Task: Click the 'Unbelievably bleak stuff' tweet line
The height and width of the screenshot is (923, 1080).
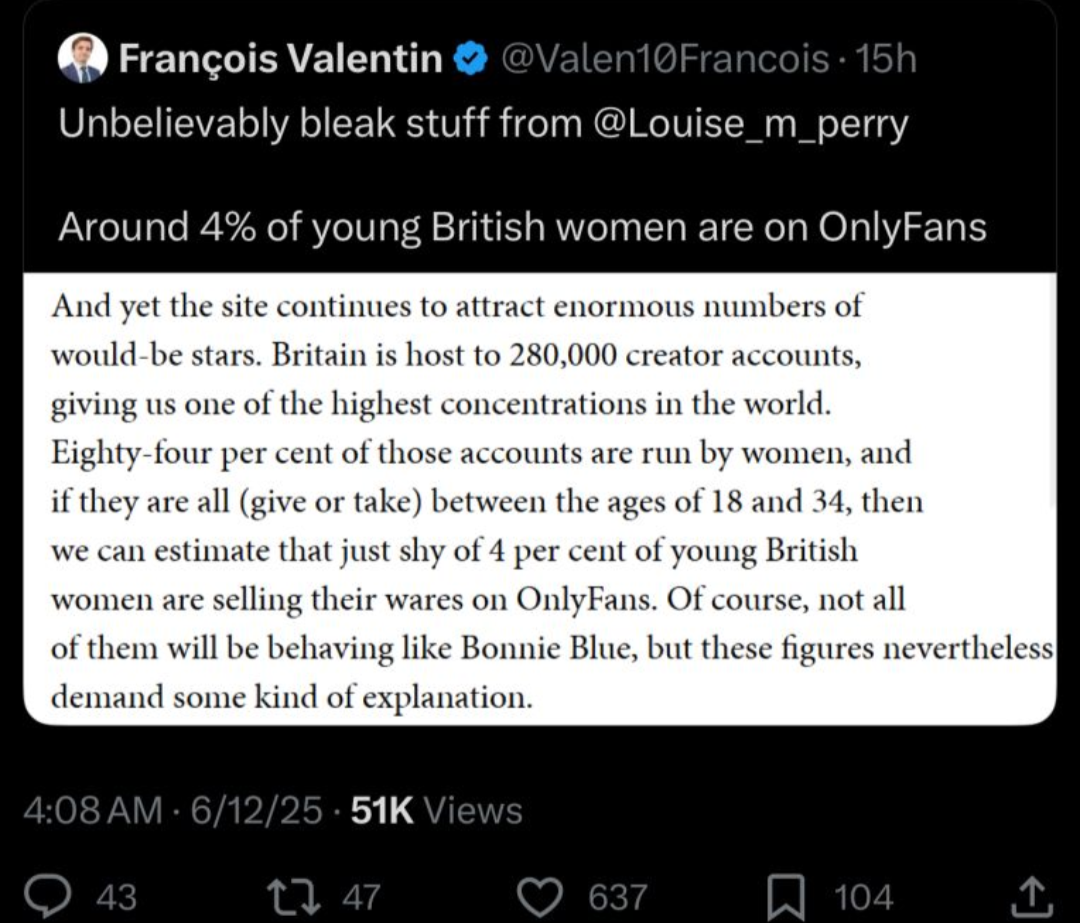Action: coord(483,125)
